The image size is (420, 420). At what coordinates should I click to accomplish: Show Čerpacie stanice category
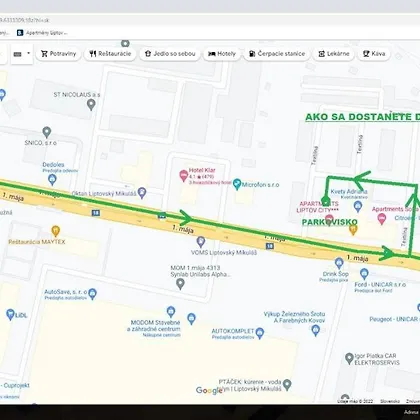tap(277, 54)
